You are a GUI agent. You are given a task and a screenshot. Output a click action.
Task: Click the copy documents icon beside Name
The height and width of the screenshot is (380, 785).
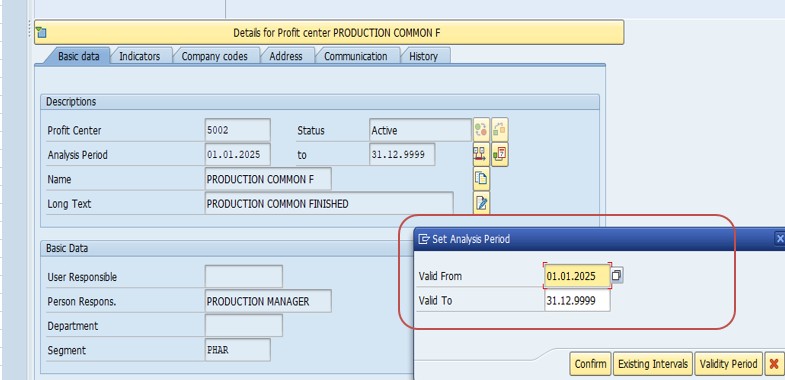click(x=481, y=179)
